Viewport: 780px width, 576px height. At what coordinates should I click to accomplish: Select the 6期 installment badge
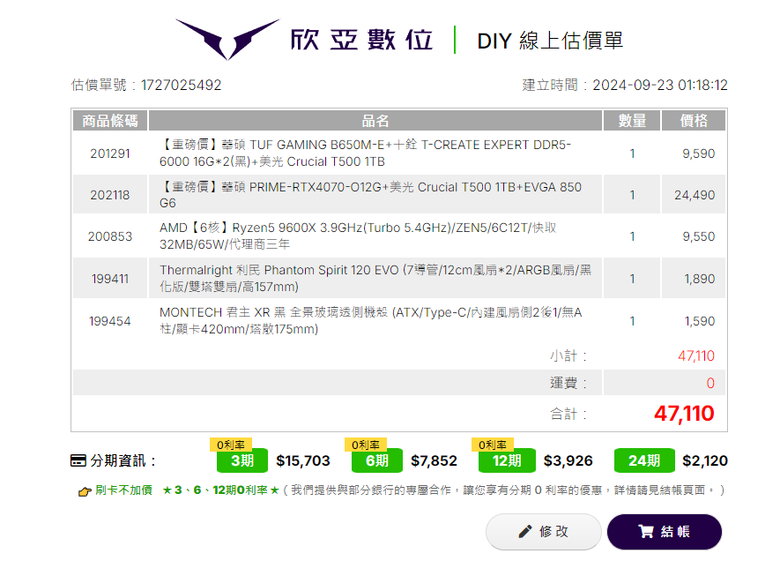click(377, 461)
